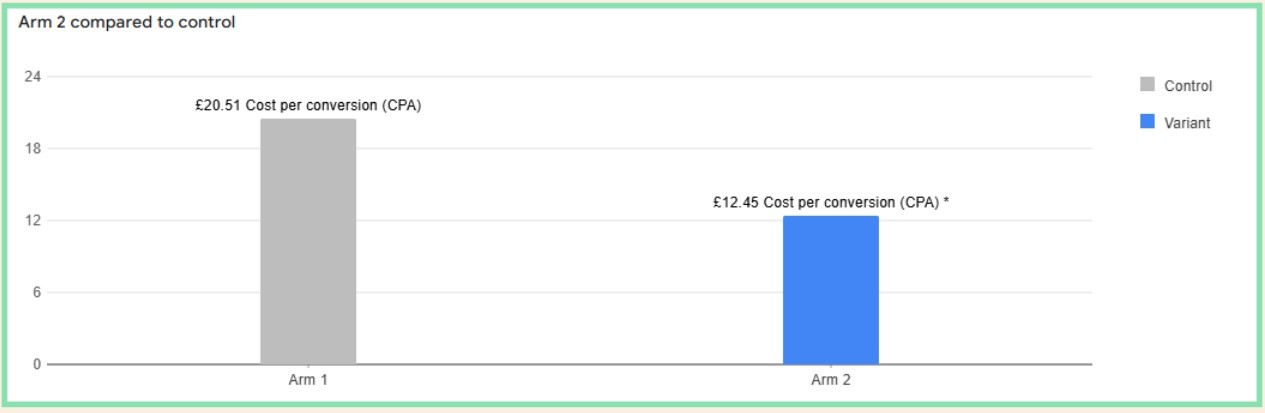Screen dimensions: 1265x413
Task: Click the blue Arm 2 bar
Action: pyautogui.click(x=830, y=290)
